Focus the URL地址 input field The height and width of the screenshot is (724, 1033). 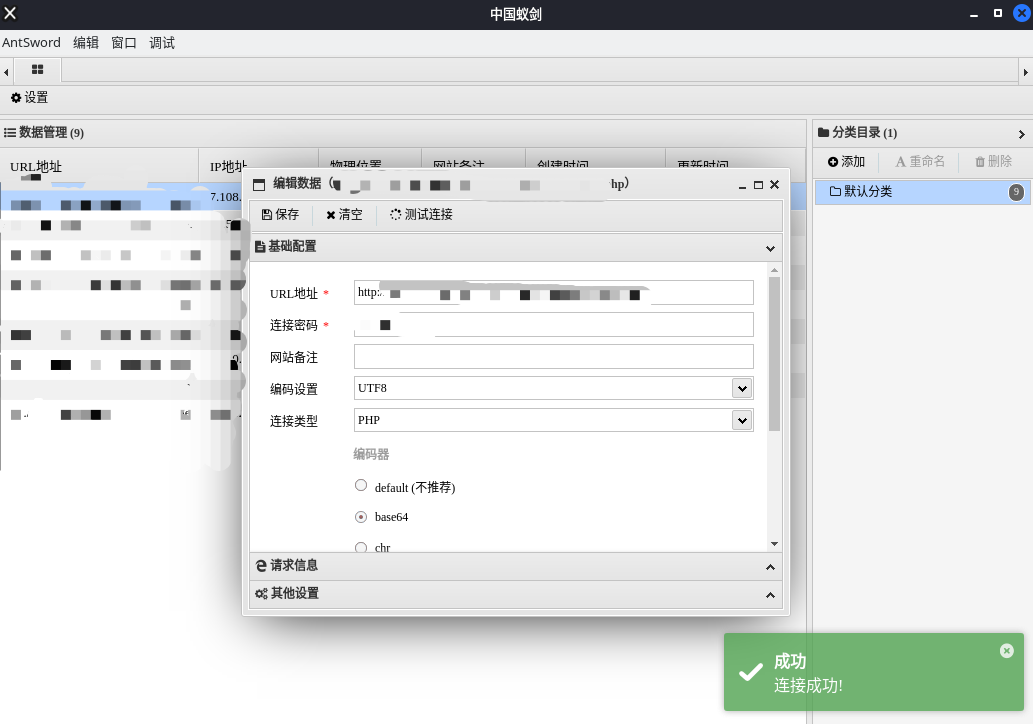pyautogui.click(x=553, y=292)
